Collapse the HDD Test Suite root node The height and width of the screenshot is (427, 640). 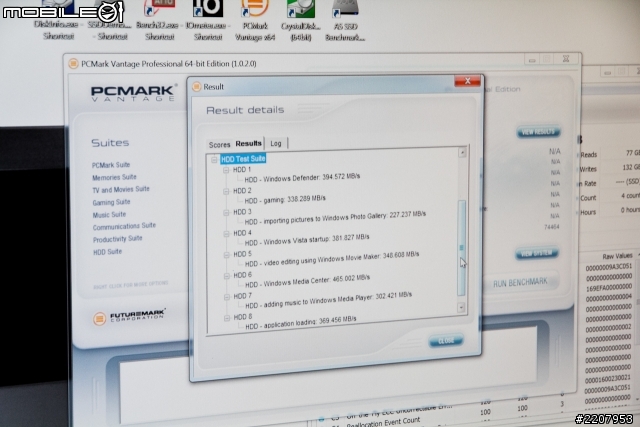pyautogui.click(x=214, y=160)
